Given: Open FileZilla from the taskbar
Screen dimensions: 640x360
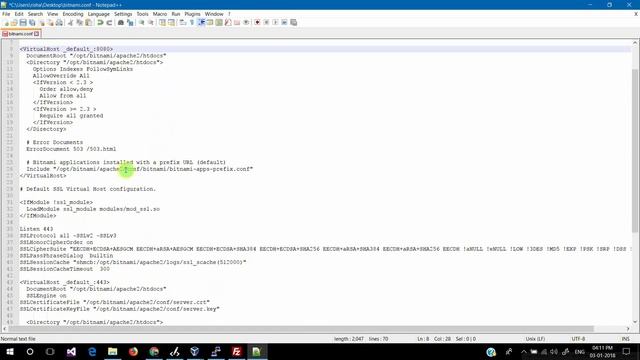Looking at the screenshot, I should tap(236, 351).
